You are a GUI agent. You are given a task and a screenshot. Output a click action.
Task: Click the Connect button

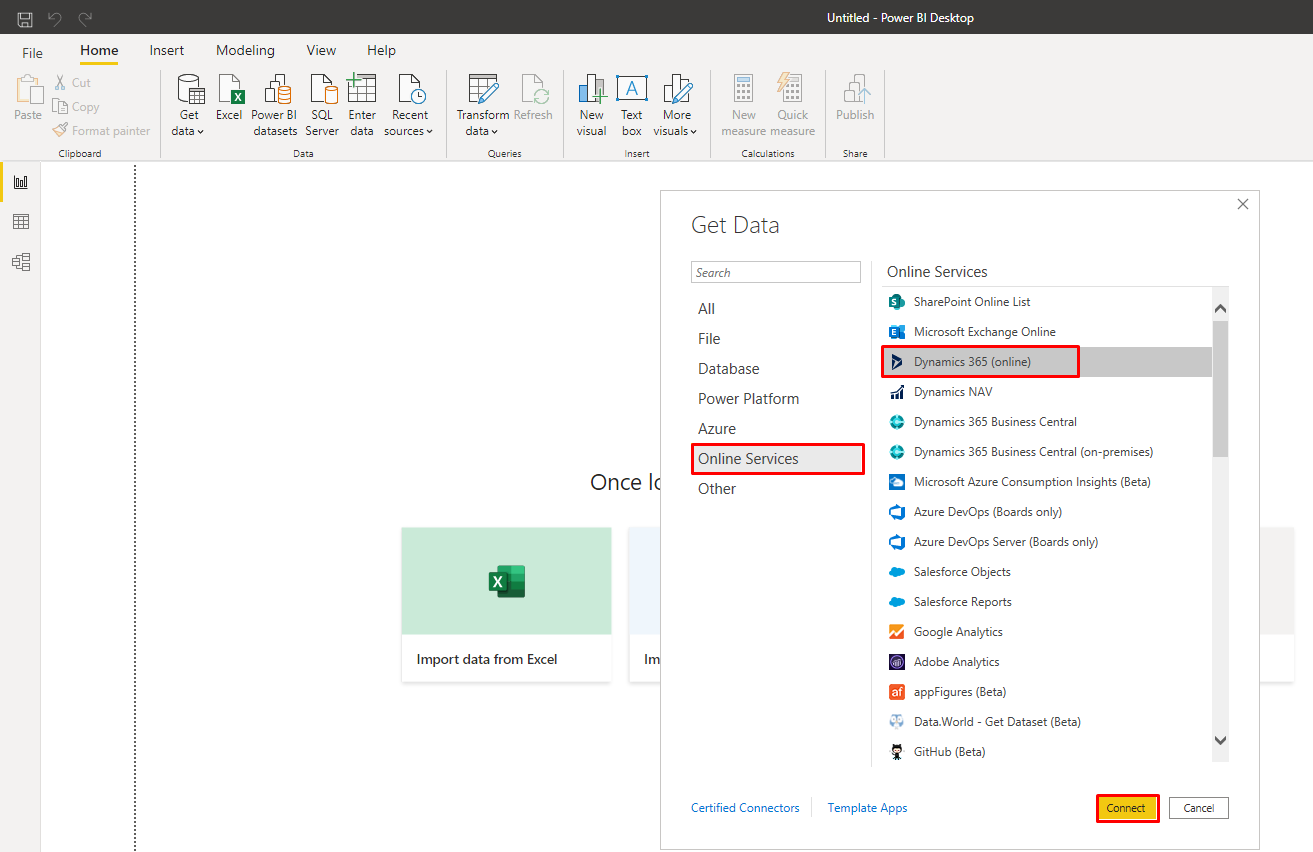1127,808
